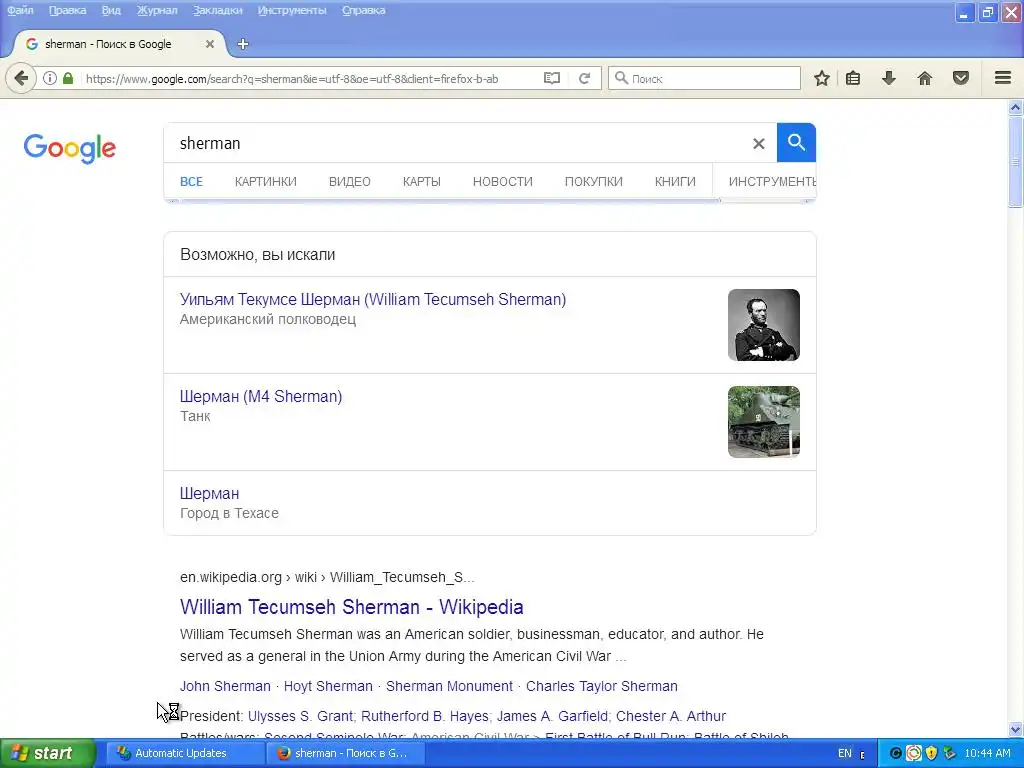Open the Инструменты menu
Screen dimensions: 1024x768
tap(292, 10)
